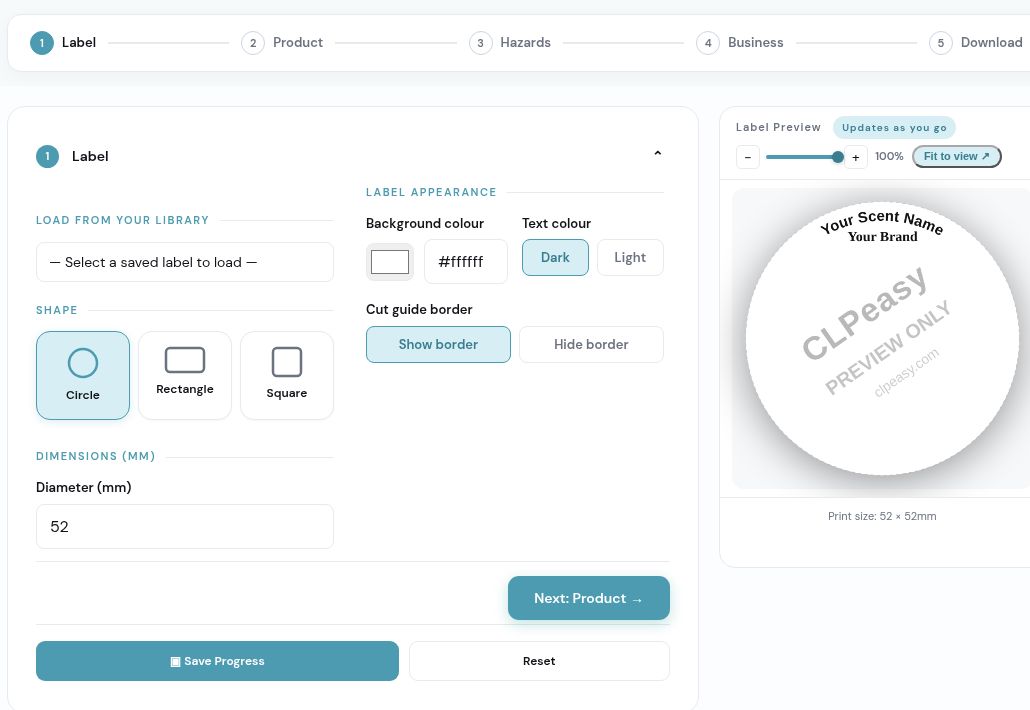Click Fit to view button
Screen dimensions: 1030x710
[956, 156]
